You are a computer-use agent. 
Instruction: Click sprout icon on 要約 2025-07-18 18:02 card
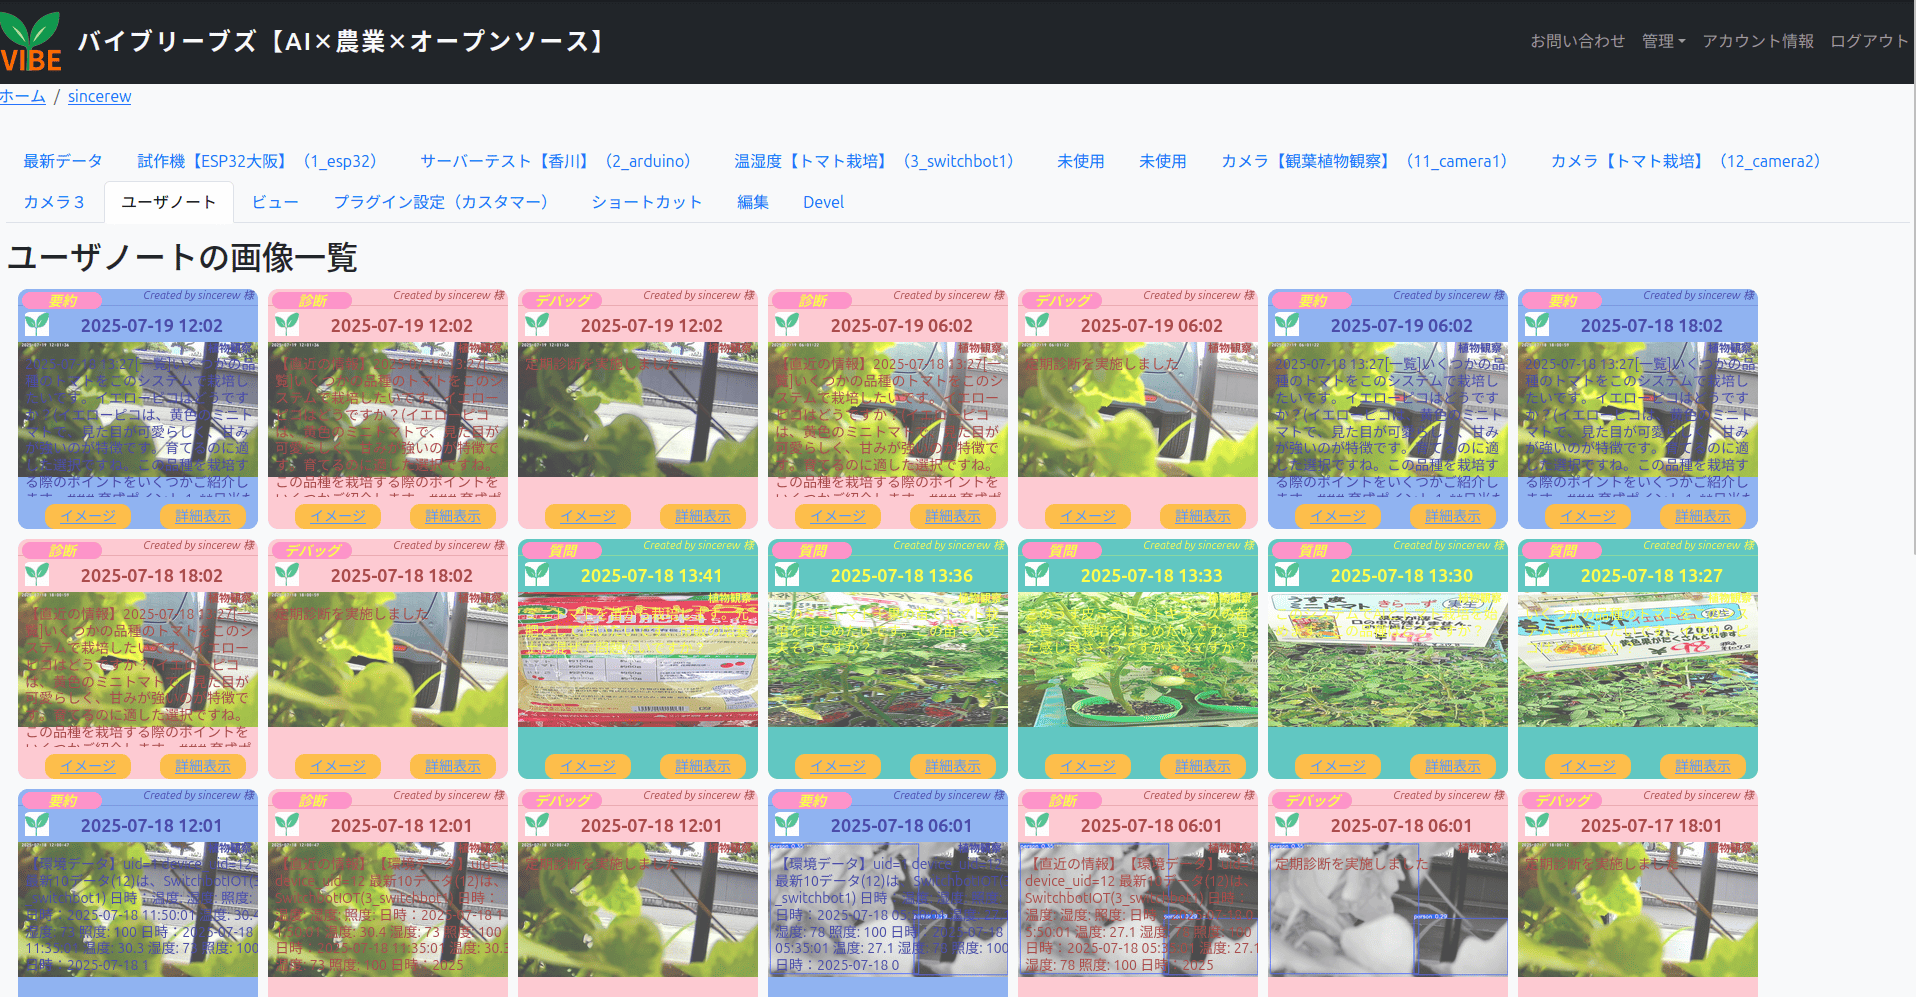click(x=1537, y=324)
